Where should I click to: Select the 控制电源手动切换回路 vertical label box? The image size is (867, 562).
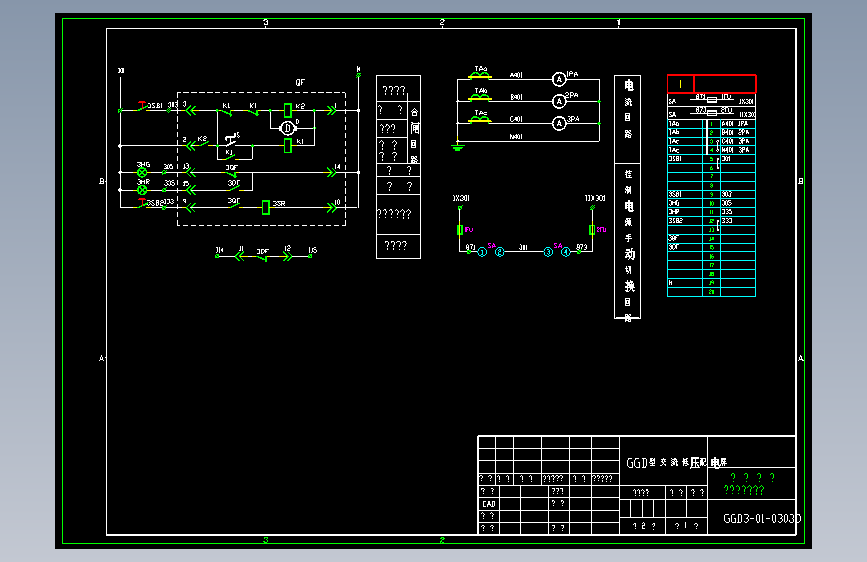(x=628, y=241)
